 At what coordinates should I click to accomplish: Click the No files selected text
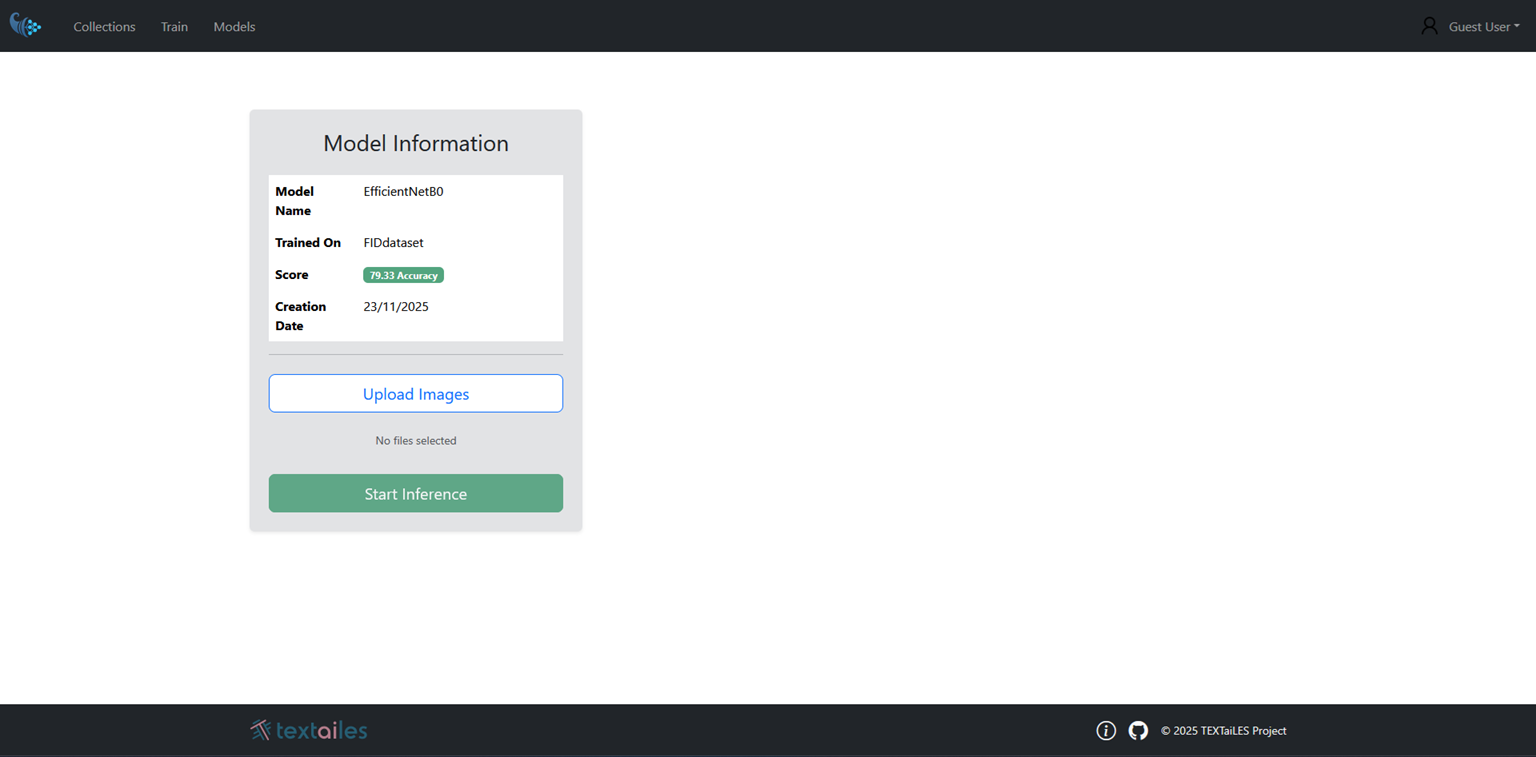pos(416,441)
